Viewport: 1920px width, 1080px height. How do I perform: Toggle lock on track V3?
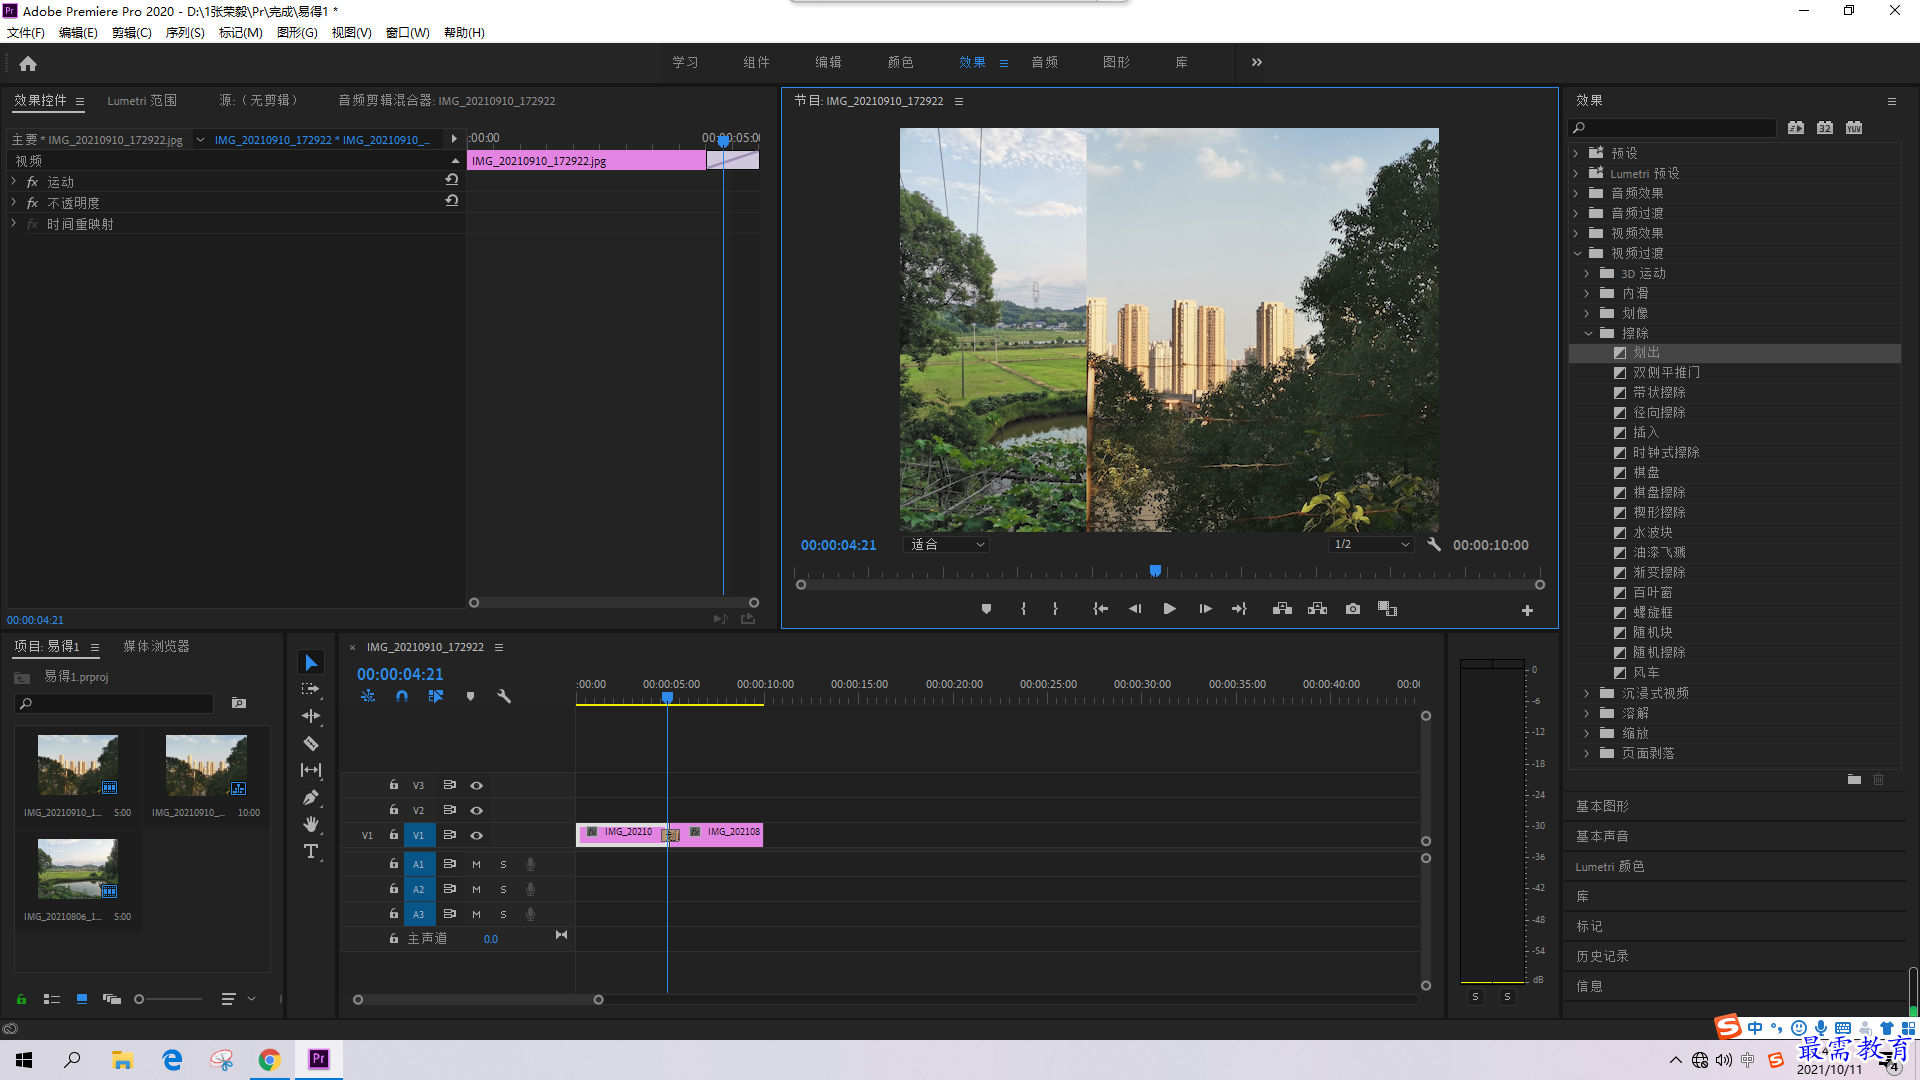(394, 785)
